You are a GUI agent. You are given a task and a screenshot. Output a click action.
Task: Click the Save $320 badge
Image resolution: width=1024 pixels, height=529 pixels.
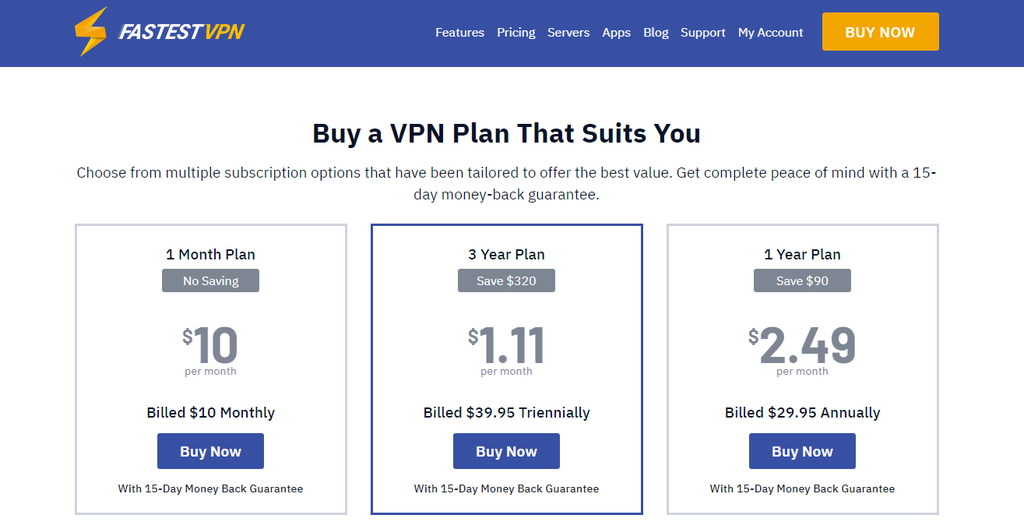506,281
